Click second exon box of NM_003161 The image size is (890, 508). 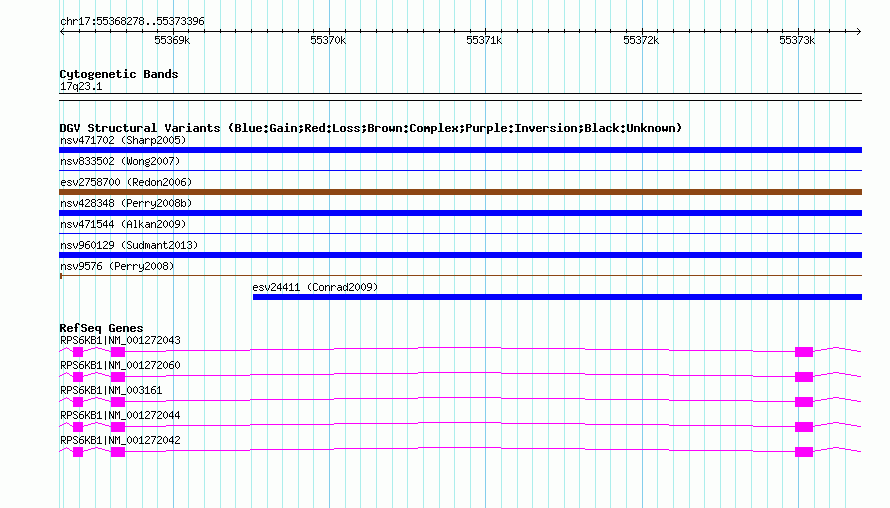(x=117, y=402)
